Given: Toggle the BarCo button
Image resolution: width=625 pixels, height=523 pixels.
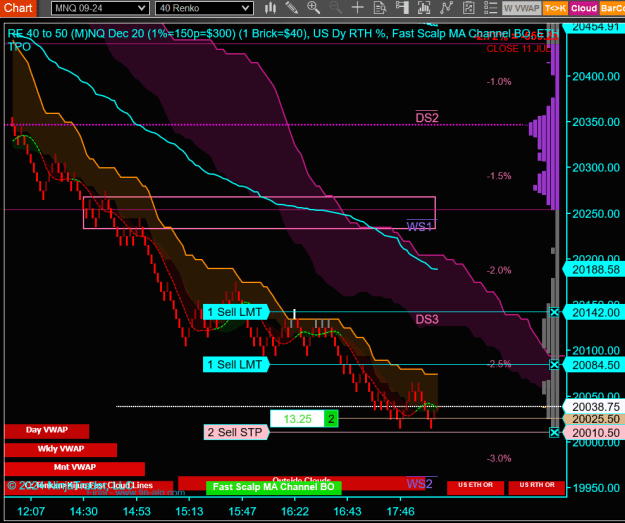Looking at the screenshot, I should click(612, 8).
